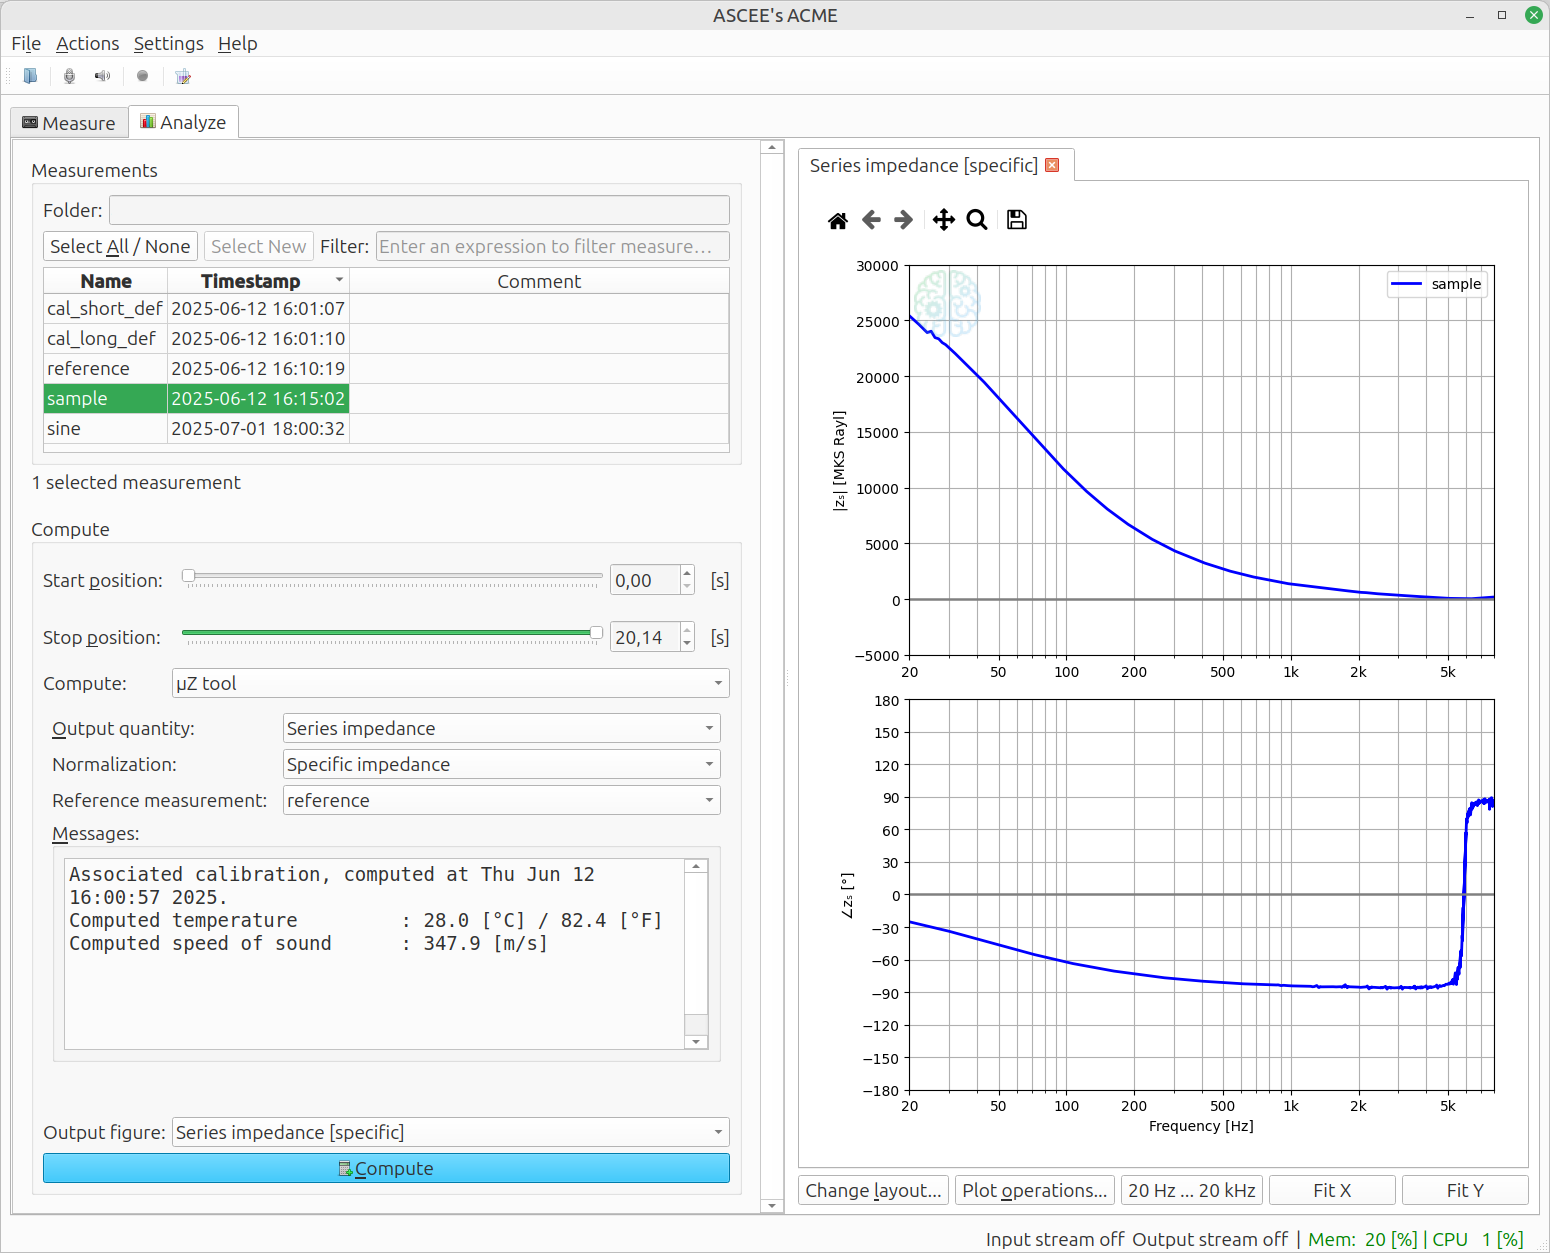Click the calendar with pencil toolbar icon

click(182, 76)
